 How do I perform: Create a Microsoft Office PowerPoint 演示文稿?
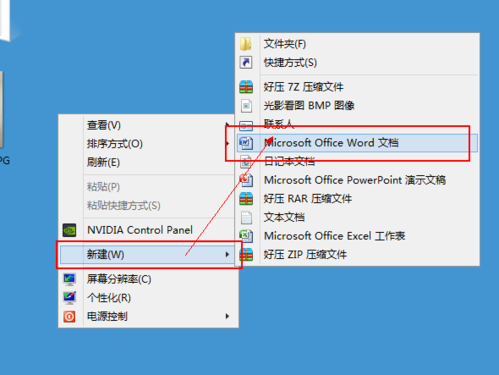point(357,180)
